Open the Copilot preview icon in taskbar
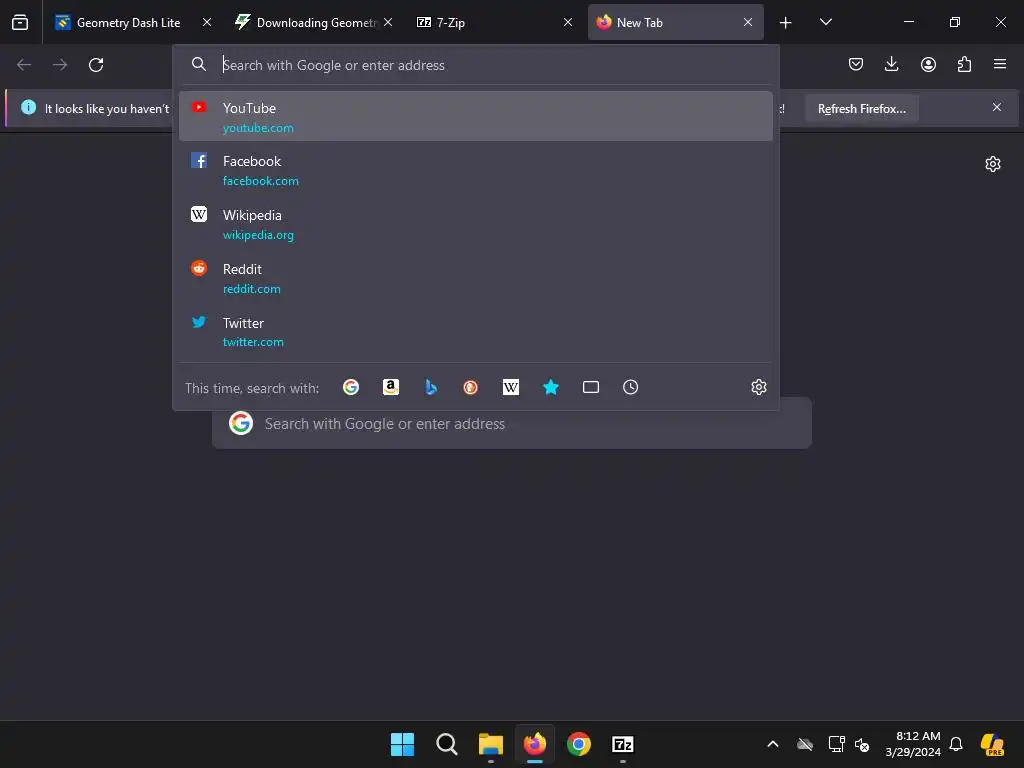 point(993,744)
